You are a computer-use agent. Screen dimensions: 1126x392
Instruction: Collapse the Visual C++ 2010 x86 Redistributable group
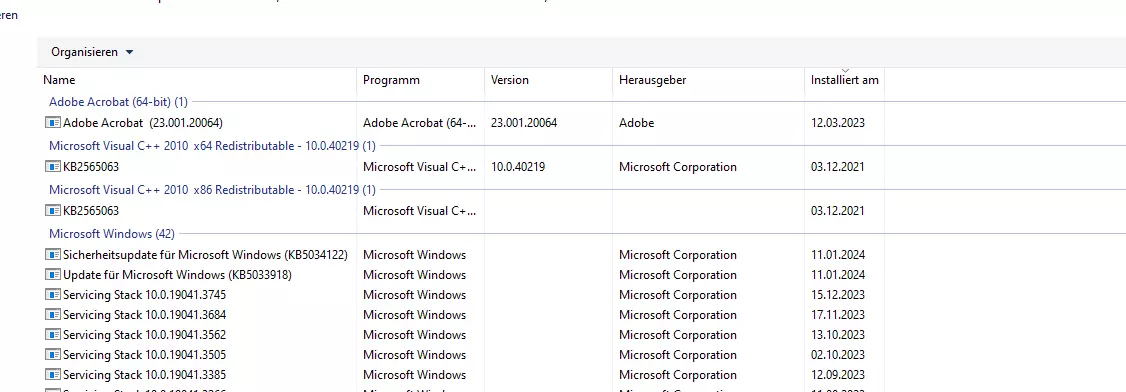pyautogui.click(x=212, y=190)
